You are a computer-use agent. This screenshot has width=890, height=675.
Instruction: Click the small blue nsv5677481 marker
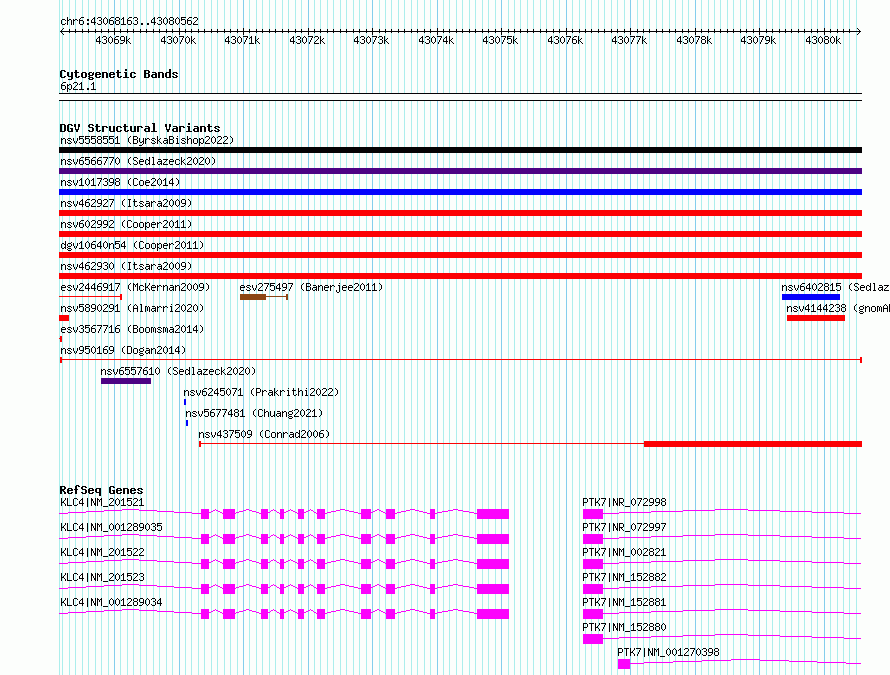(187, 423)
